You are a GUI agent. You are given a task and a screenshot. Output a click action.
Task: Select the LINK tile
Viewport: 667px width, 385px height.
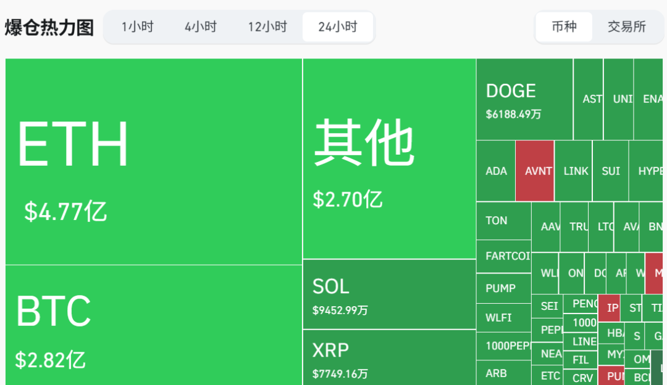(573, 171)
